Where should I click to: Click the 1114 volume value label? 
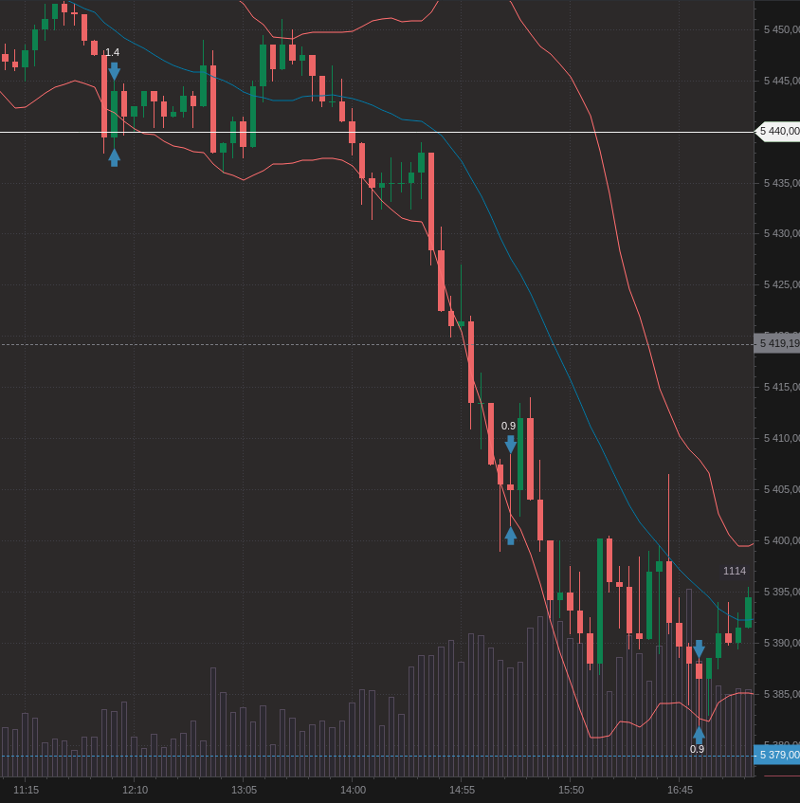click(x=734, y=571)
